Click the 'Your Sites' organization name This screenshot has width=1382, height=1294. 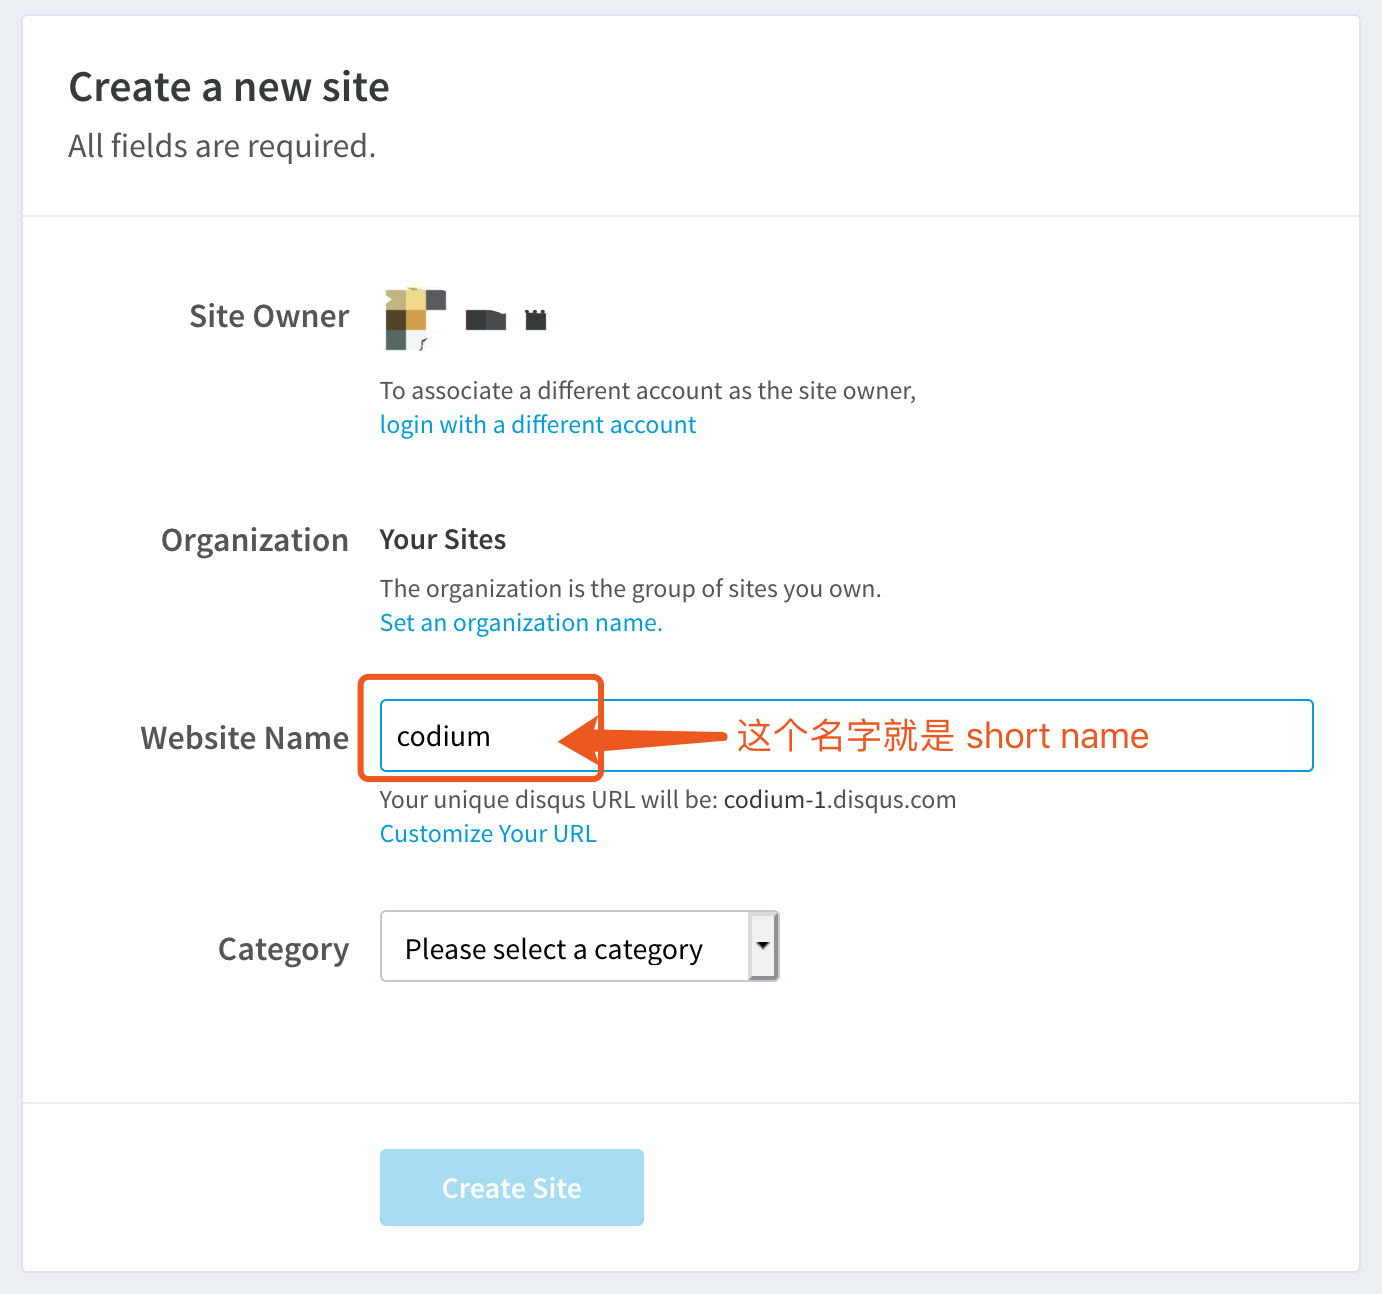click(x=443, y=540)
